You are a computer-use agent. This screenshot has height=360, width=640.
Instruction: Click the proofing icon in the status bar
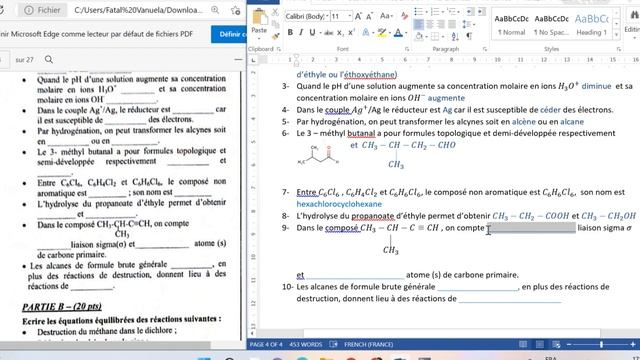(333, 344)
